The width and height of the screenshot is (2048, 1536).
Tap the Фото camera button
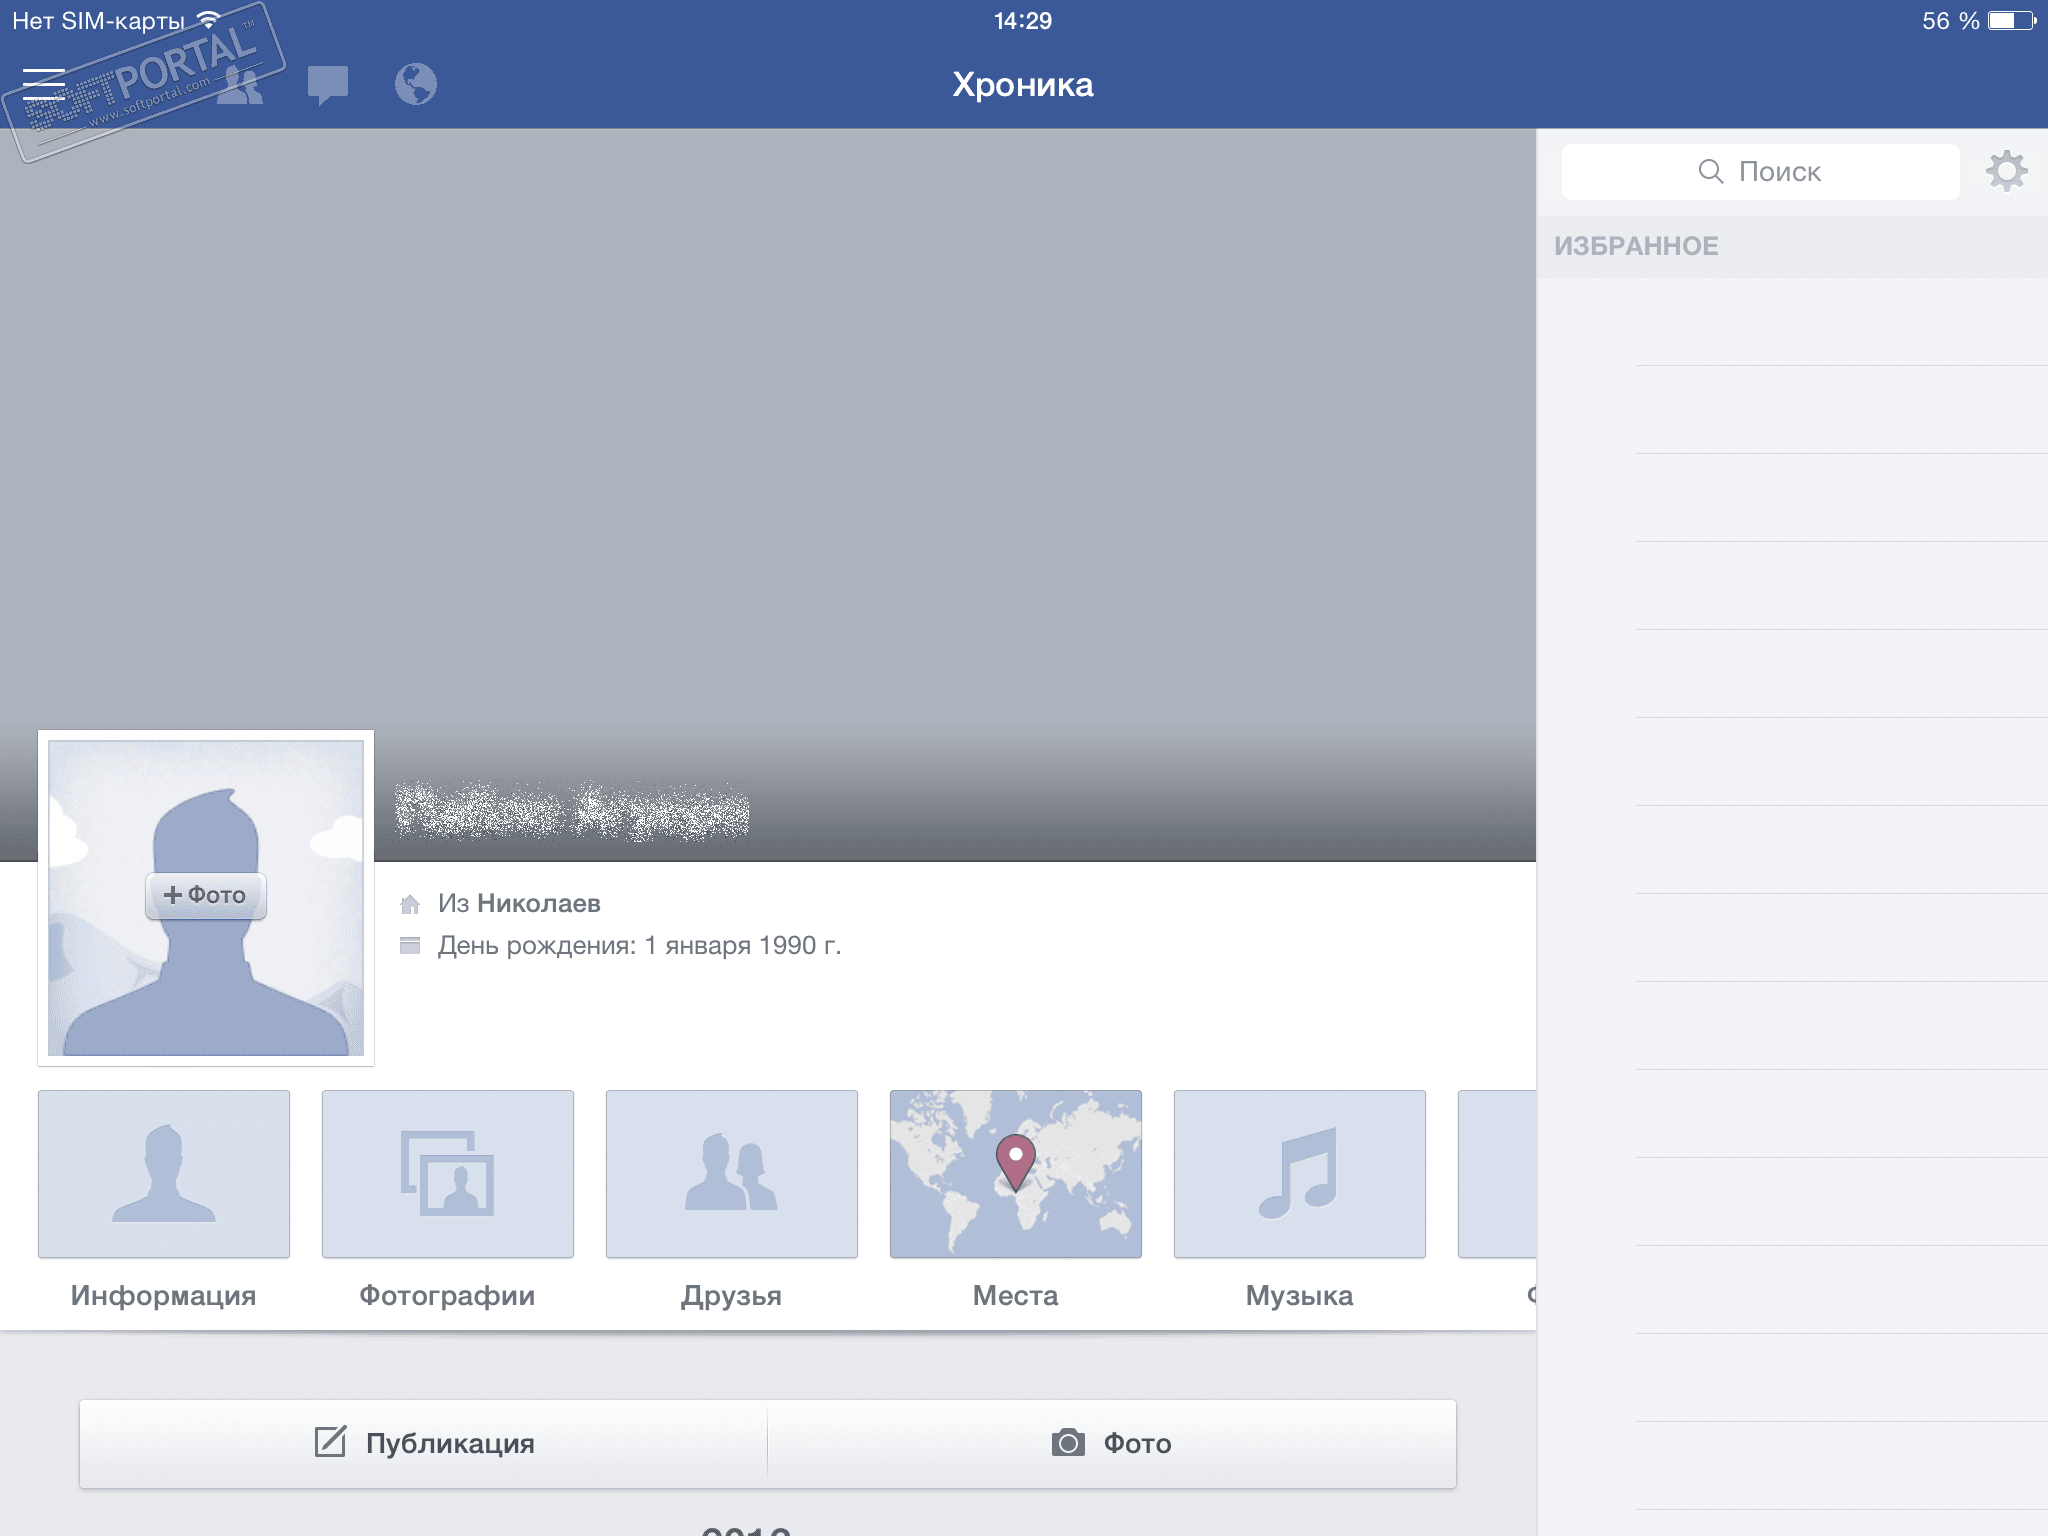click(1111, 1443)
